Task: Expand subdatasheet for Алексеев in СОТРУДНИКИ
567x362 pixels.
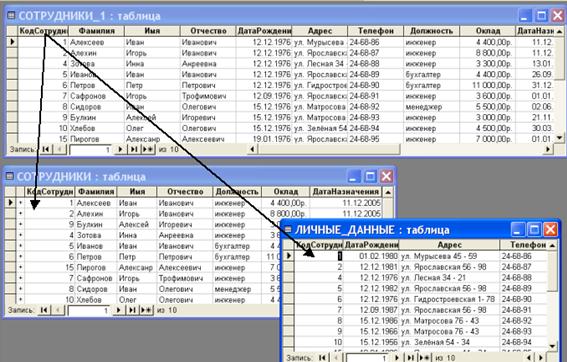Action: click(21, 203)
